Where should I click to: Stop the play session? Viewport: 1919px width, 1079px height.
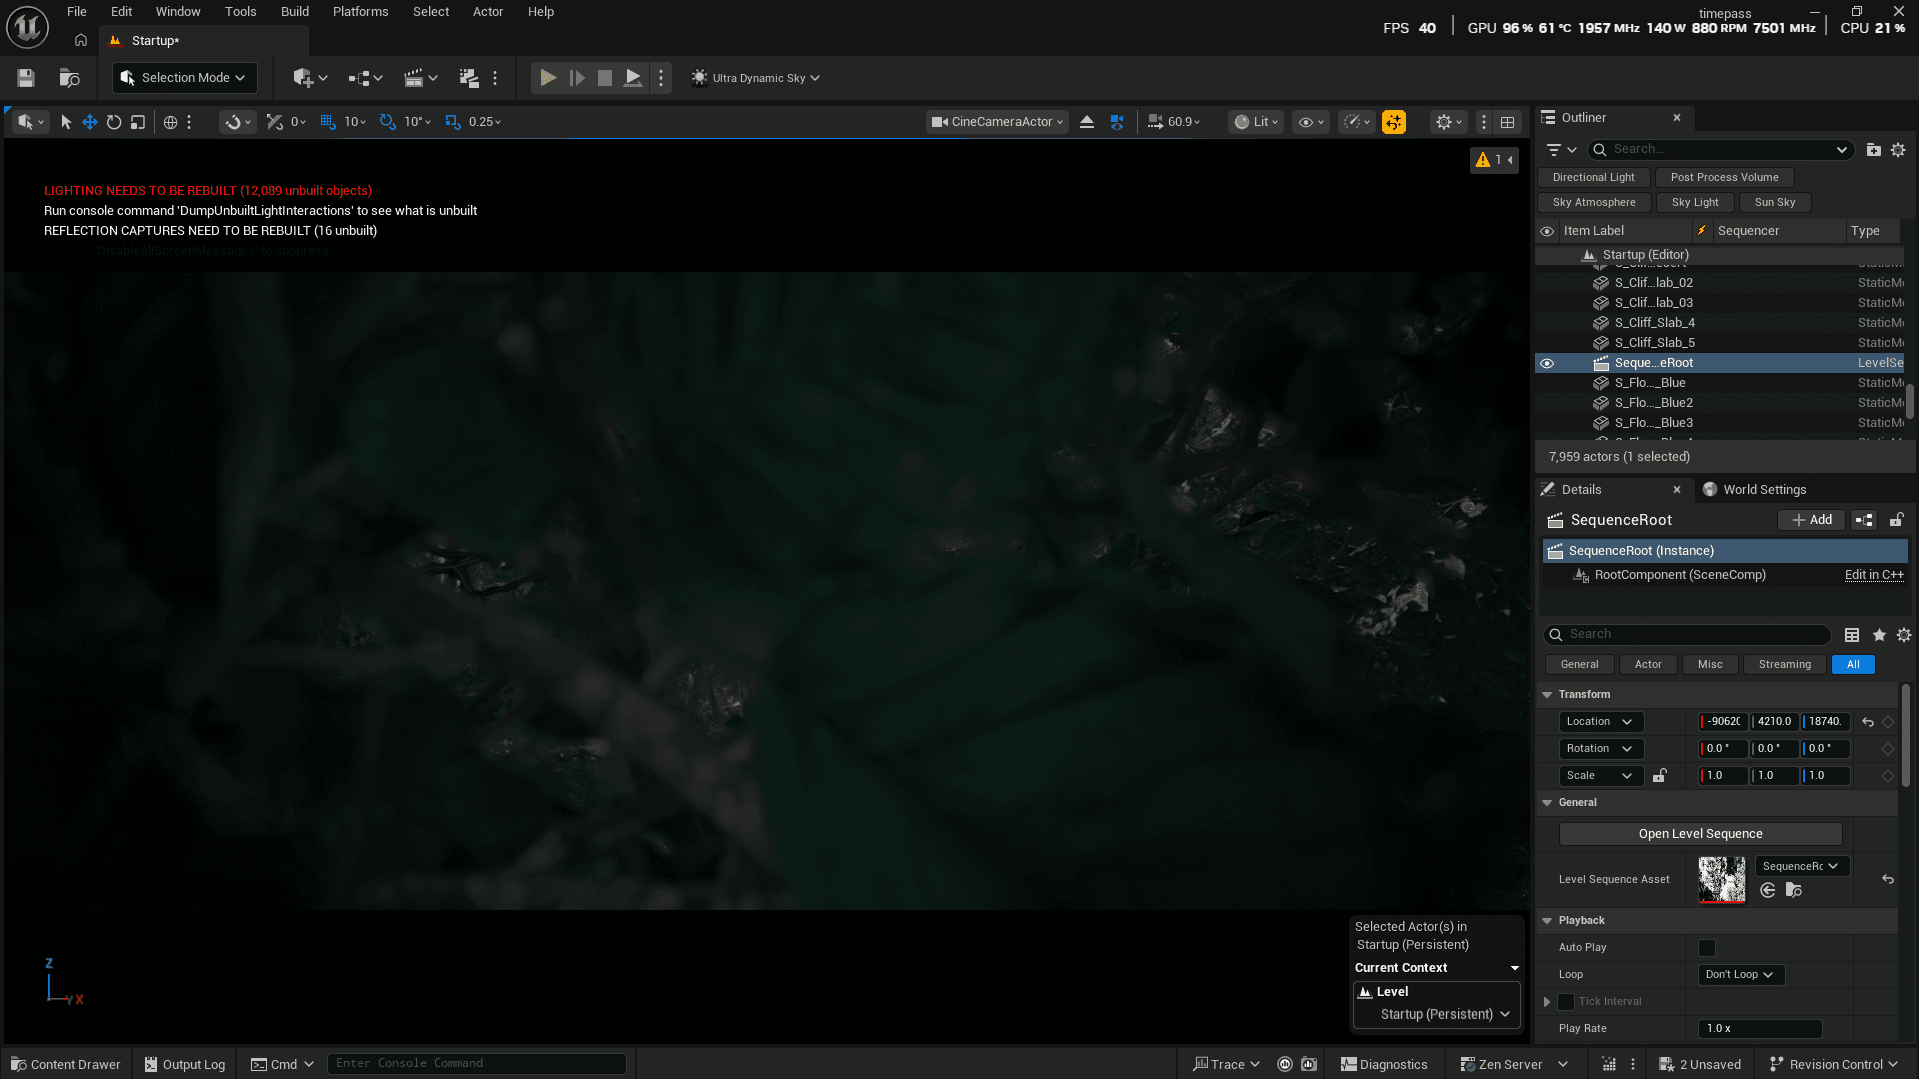pos(605,78)
